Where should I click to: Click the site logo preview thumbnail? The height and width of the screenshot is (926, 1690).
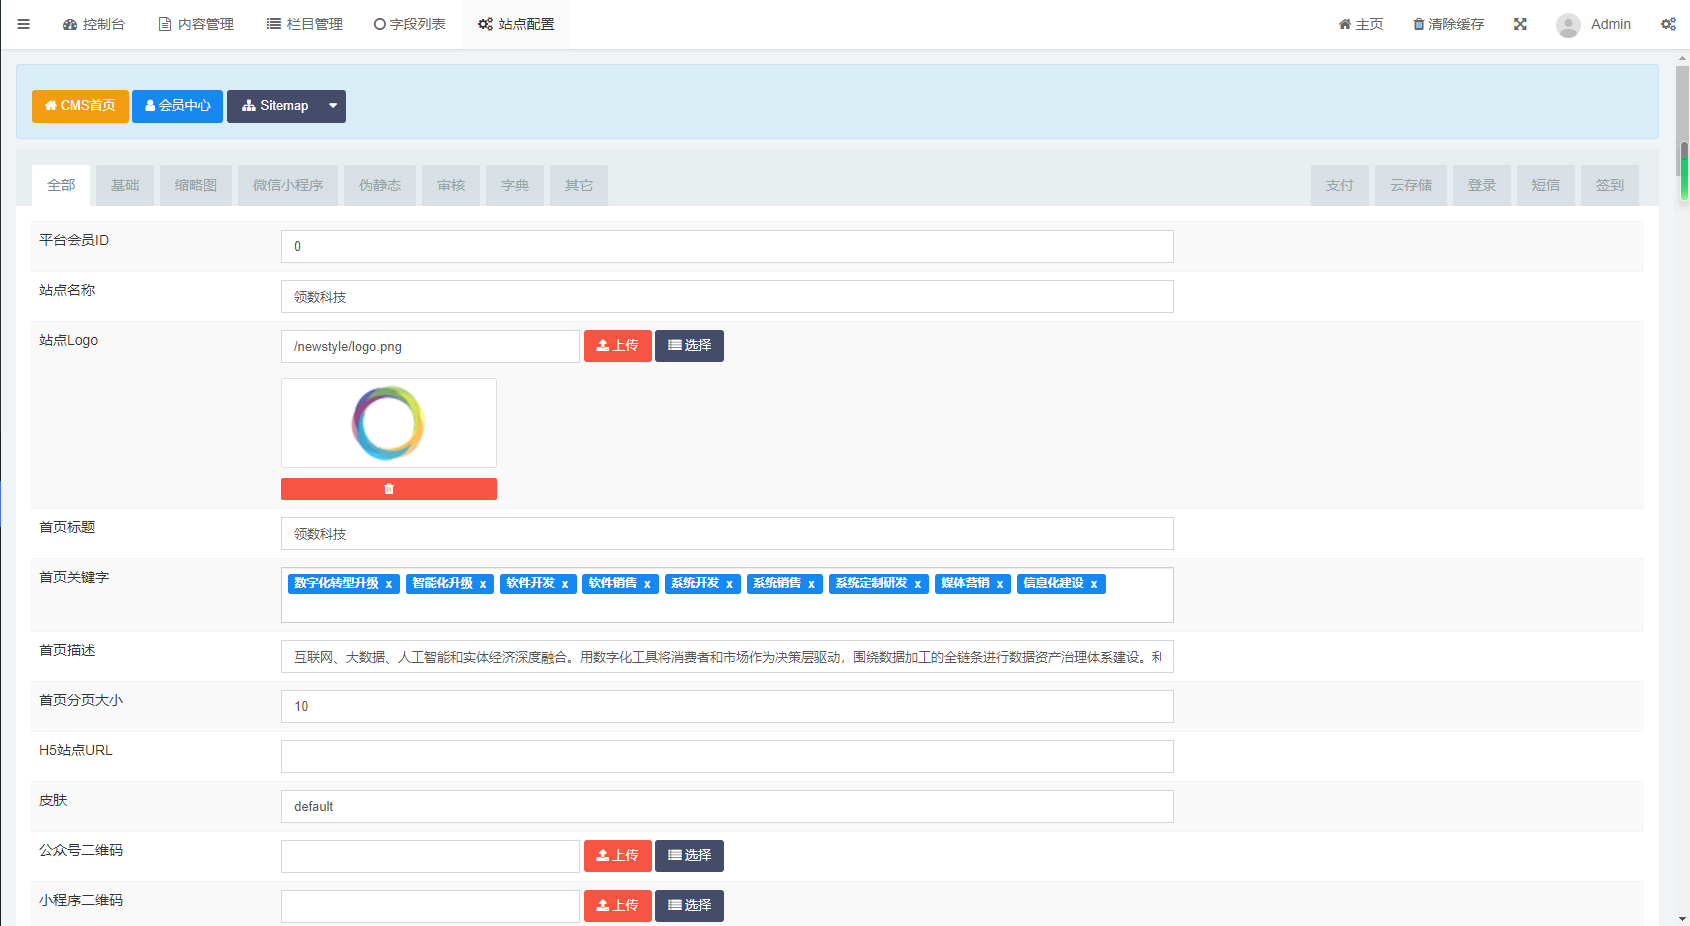(x=389, y=423)
